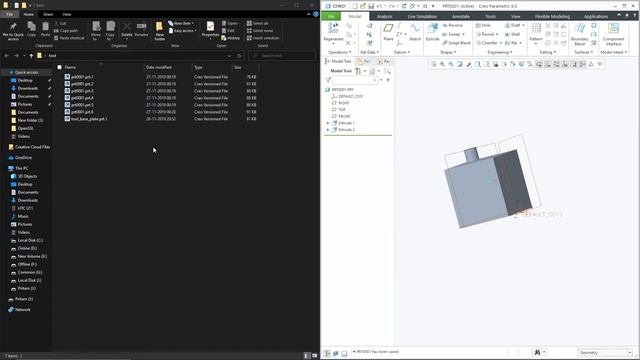Create a New folder in Explorer

[x=160, y=31]
